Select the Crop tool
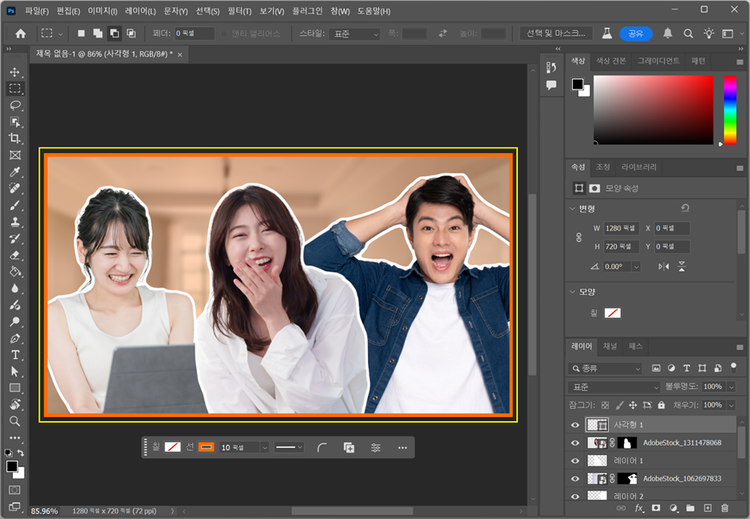The height and width of the screenshot is (519, 750). [15, 138]
